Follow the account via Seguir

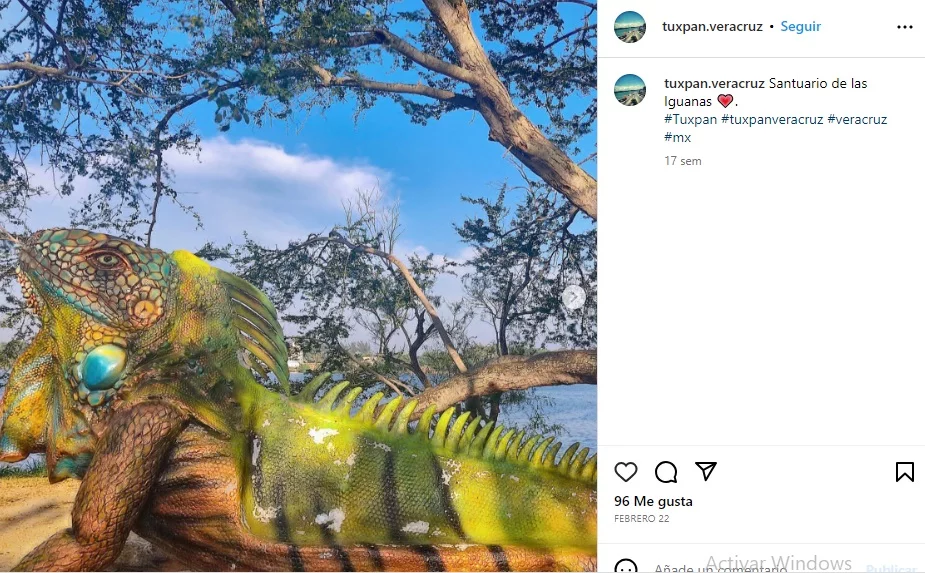(800, 27)
